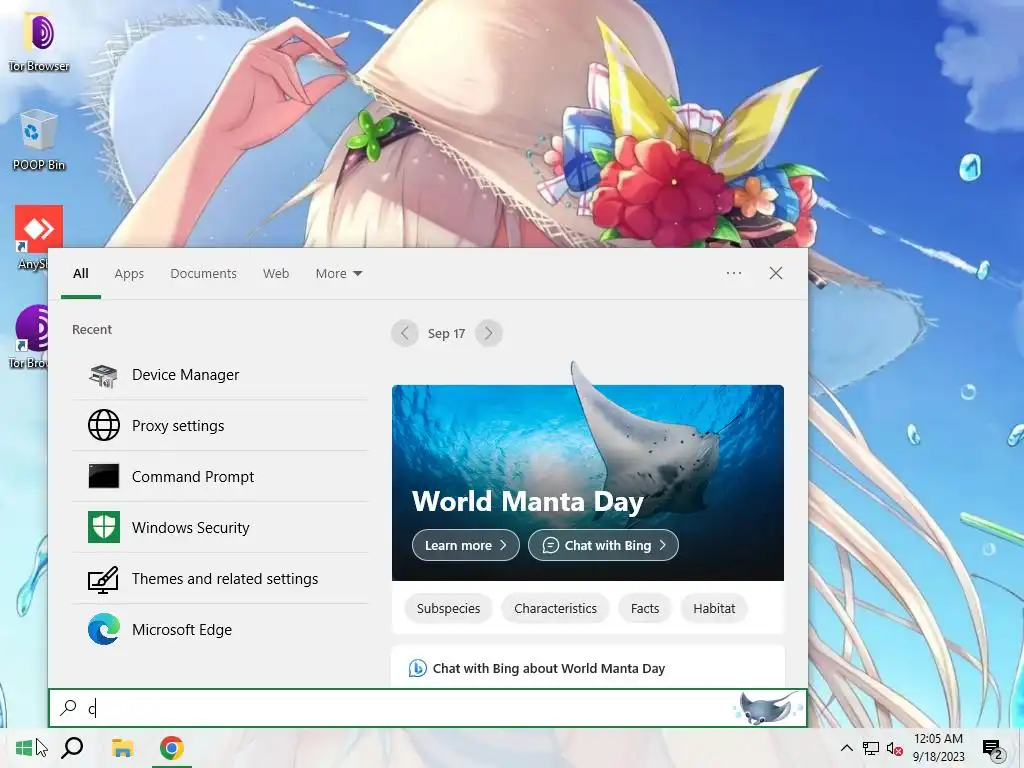Switch to the Apps tab
The image size is (1024, 768).
click(129, 274)
